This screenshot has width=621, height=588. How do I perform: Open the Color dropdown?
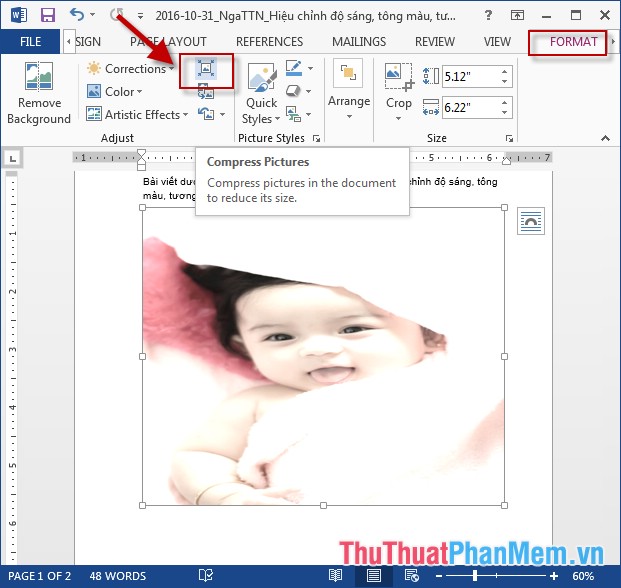pos(114,91)
